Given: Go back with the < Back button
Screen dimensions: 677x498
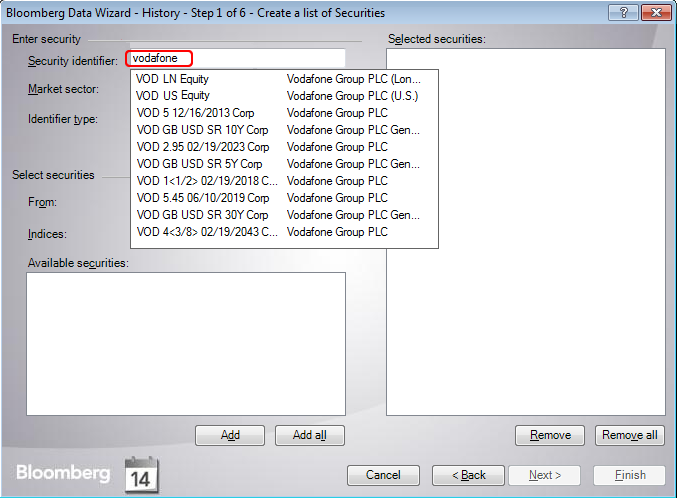Looking at the screenshot, I should 468,475.
